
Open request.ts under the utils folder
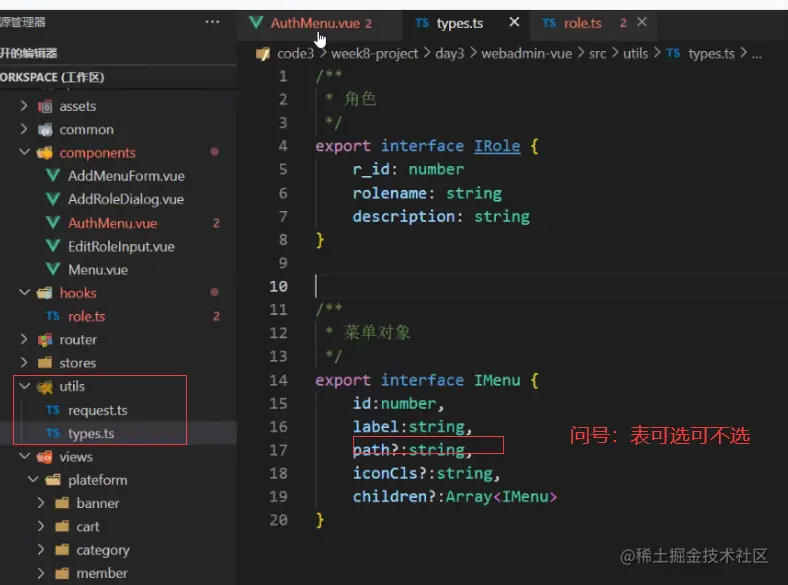click(x=97, y=411)
